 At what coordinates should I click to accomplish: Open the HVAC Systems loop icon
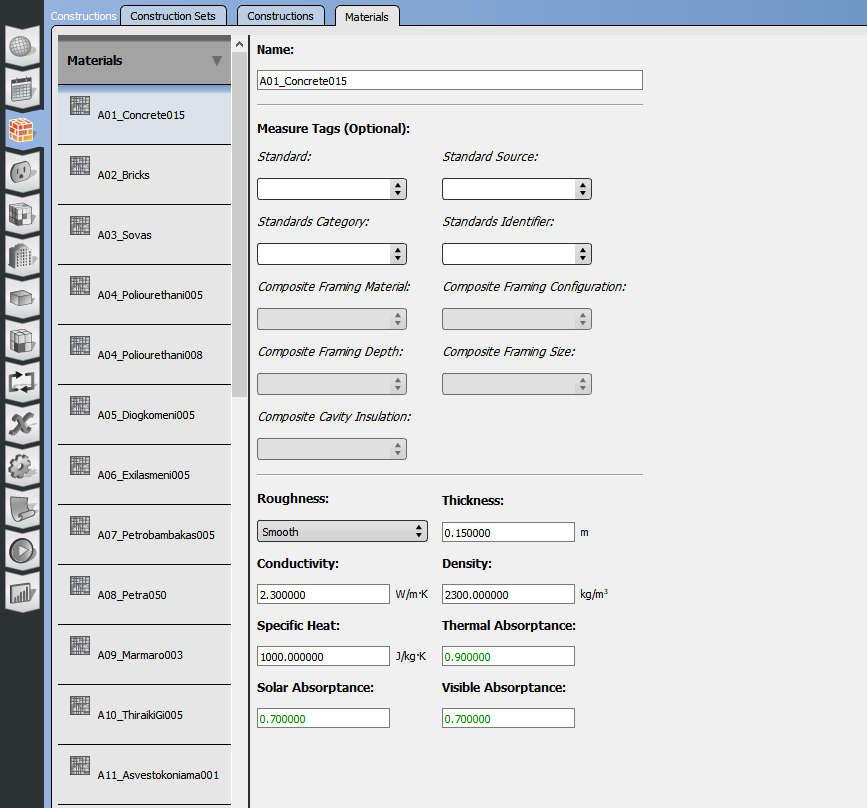click(x=22, y=382)
